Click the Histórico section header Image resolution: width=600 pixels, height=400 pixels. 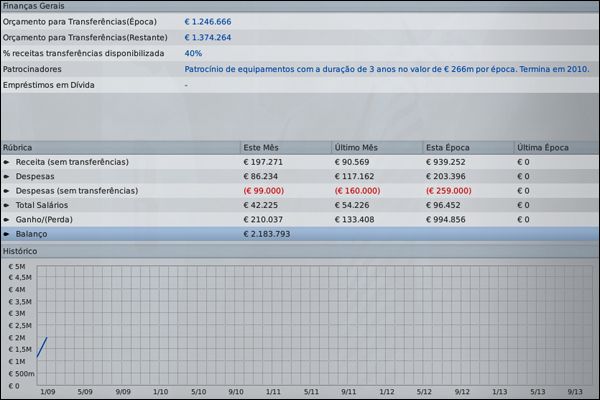300,251
